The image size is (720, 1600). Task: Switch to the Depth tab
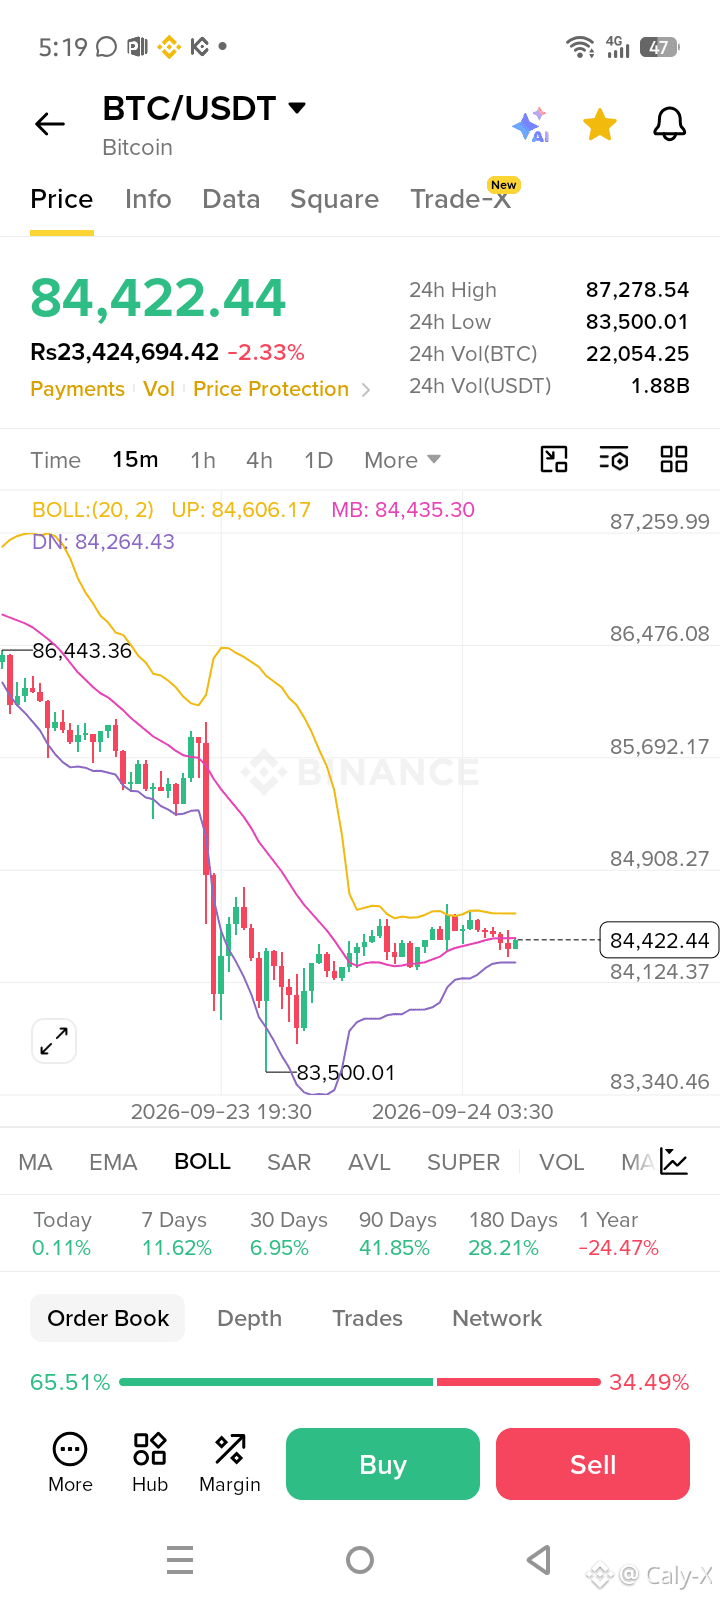250,1318
